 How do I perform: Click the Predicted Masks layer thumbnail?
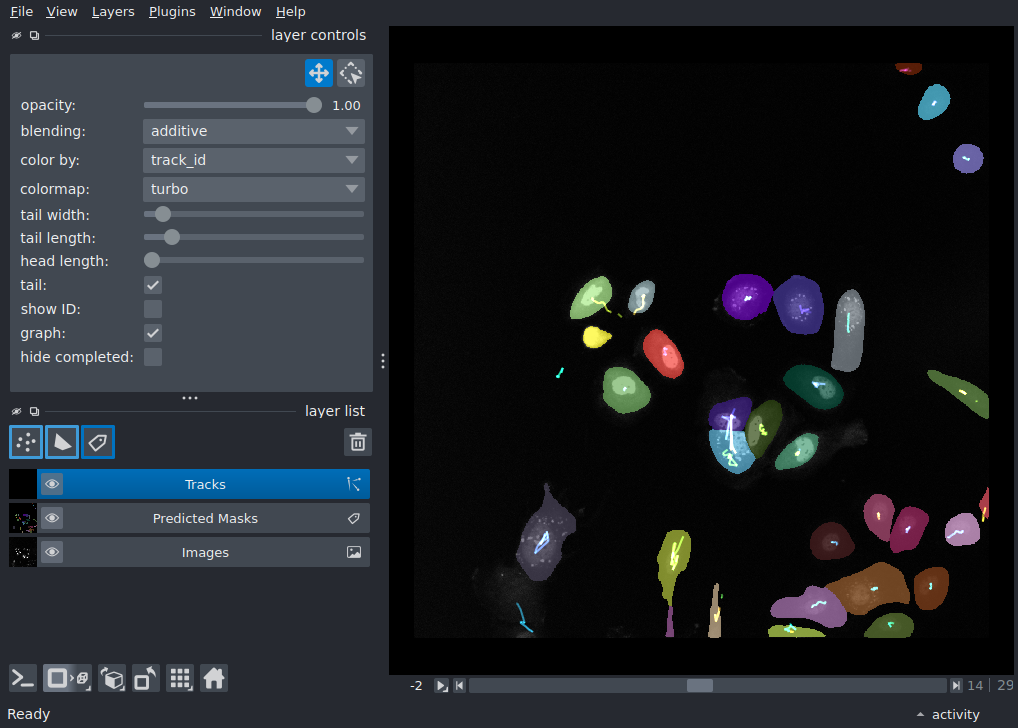23,518
